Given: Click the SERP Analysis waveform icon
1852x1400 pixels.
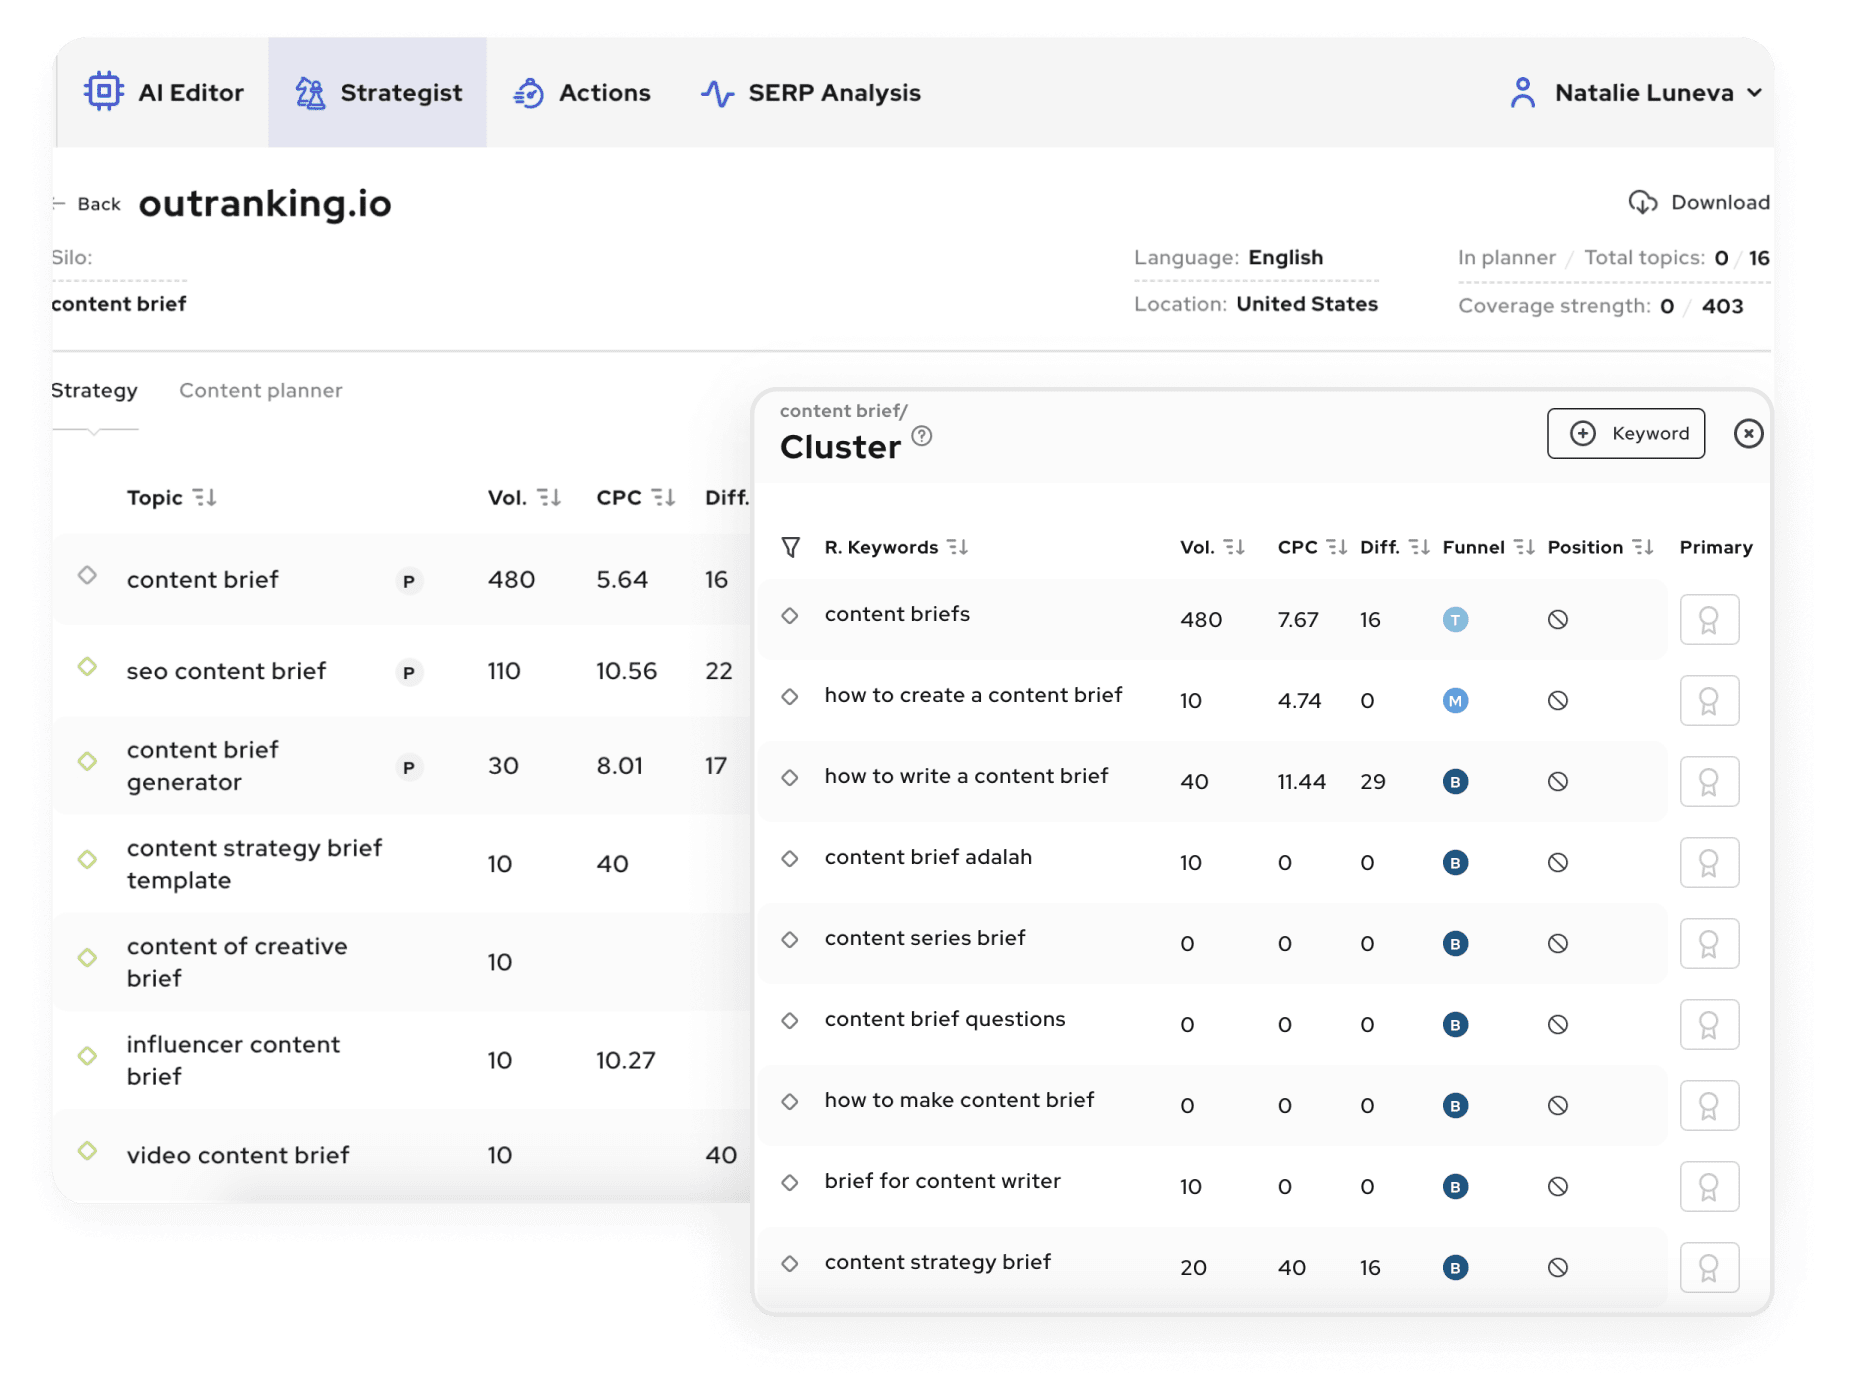Looking at the screenshot, I should coord(718,92).
